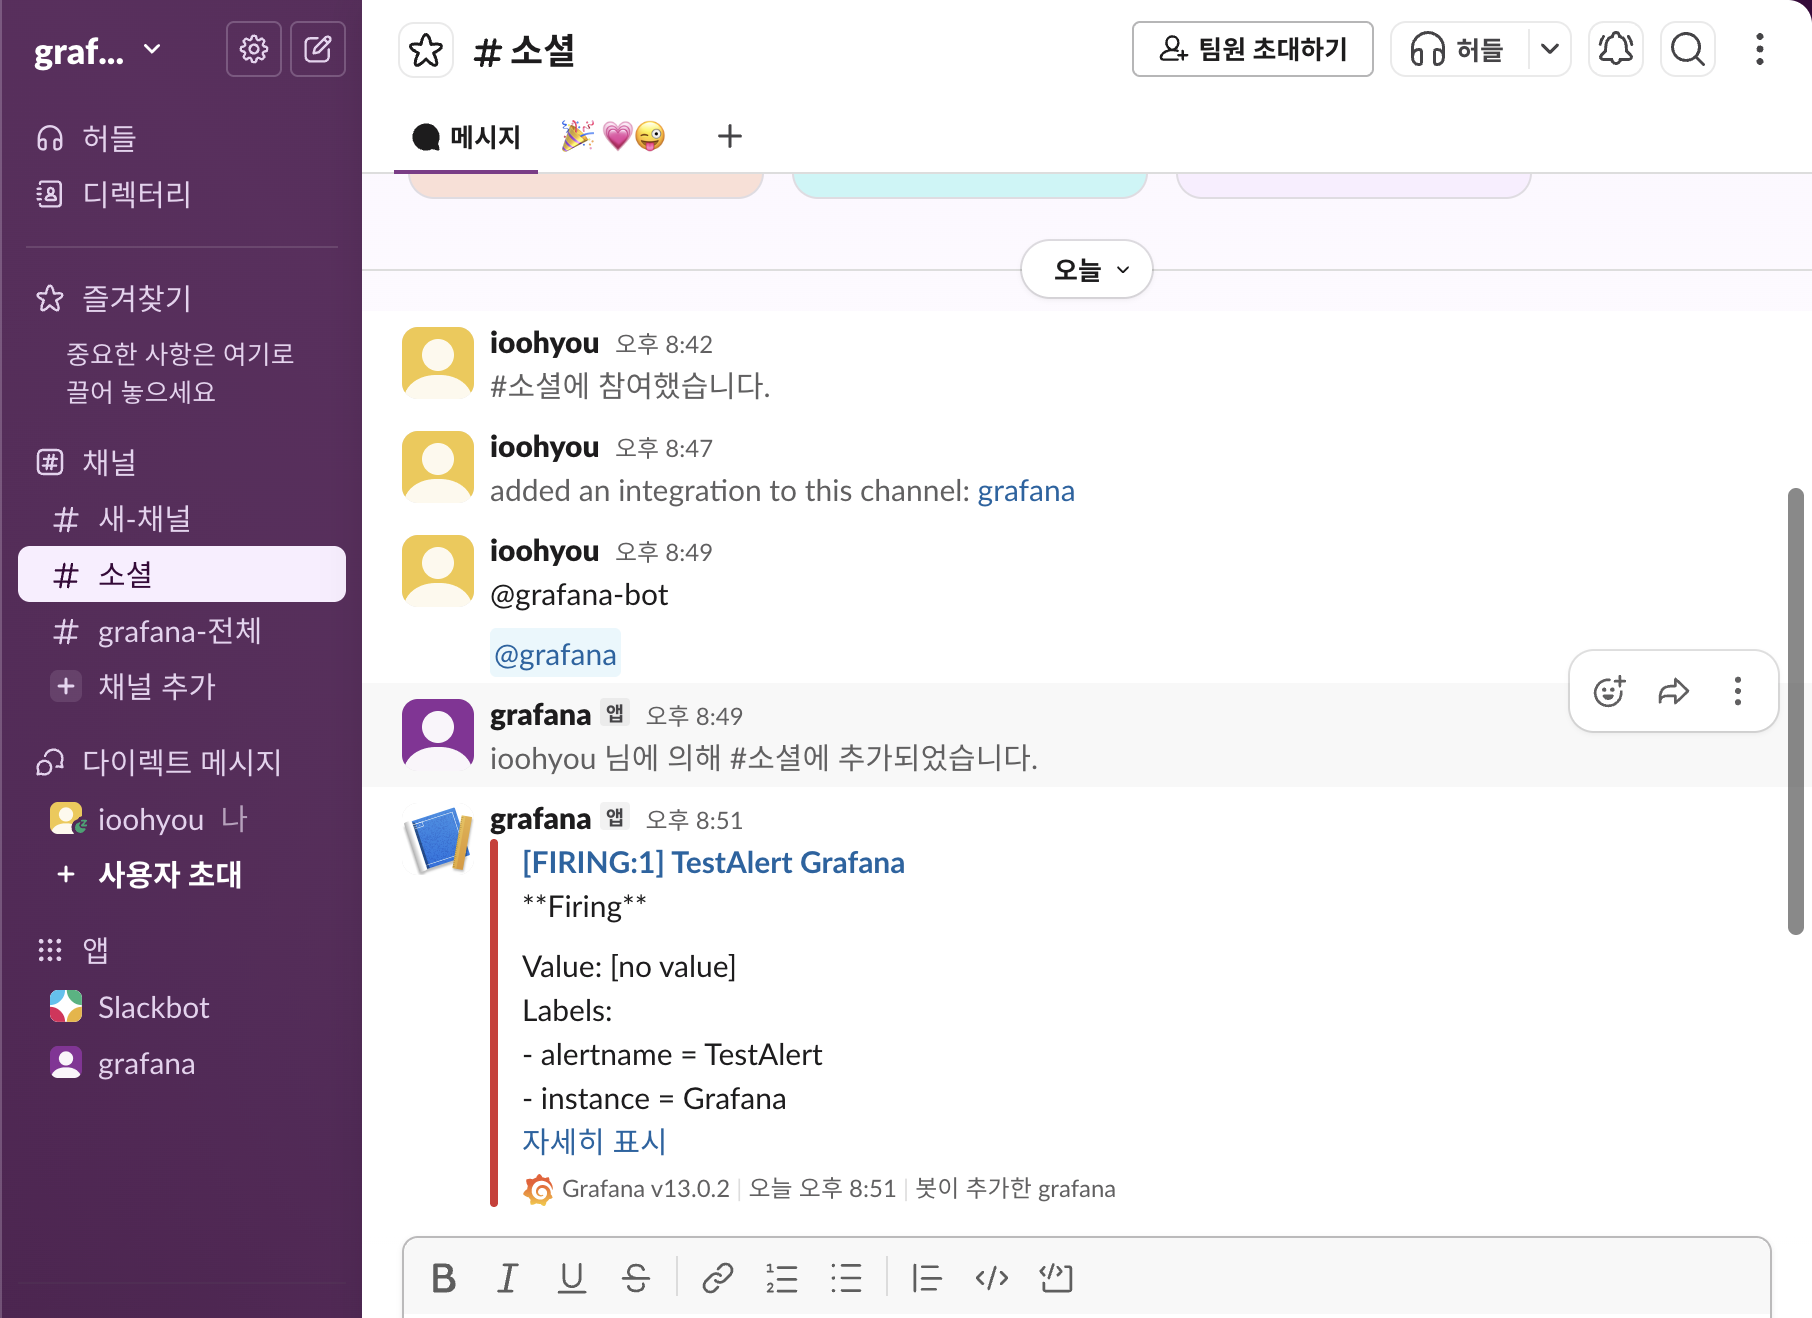Screen dimensions: 1812x1318
Task: Click grafana purple avatar on 8:49 message
Action: pyautogui.click(x=438, y=735)
